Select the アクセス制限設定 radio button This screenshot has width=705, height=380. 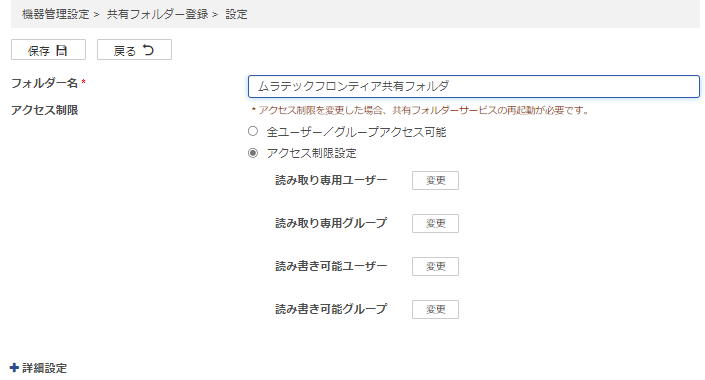click(x=253, y=153)
